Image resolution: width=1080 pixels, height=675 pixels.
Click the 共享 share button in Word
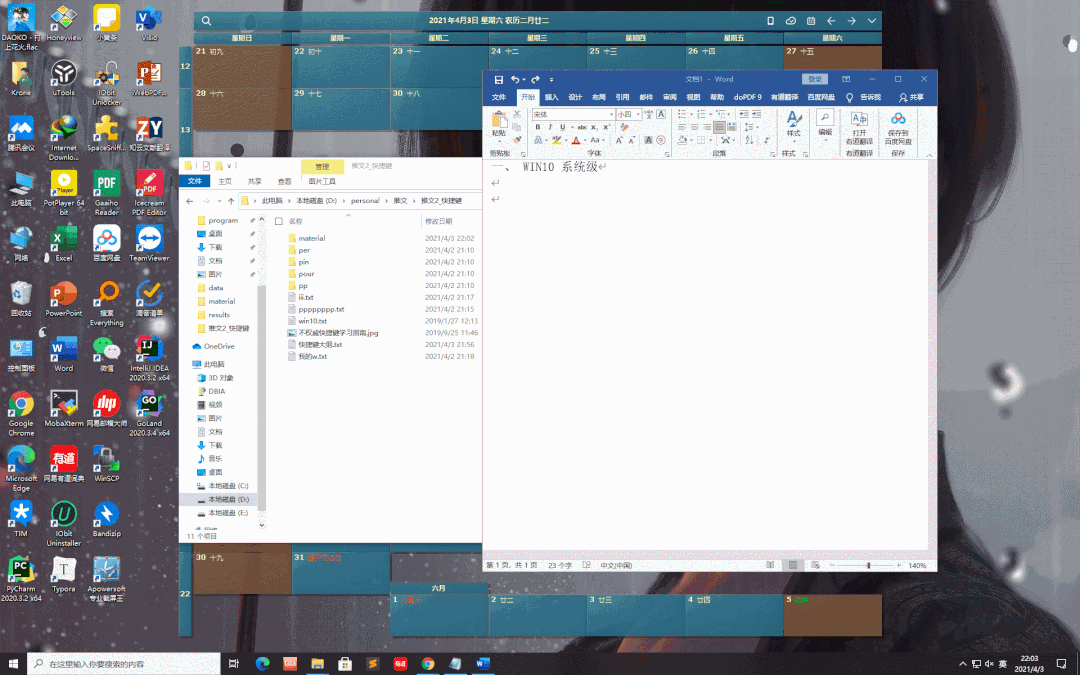pos(911,97)
